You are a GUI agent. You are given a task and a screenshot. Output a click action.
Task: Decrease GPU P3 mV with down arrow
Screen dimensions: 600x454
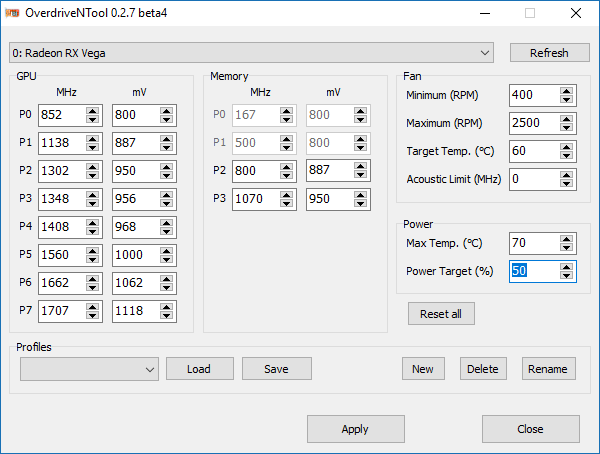tap(166, 203)
